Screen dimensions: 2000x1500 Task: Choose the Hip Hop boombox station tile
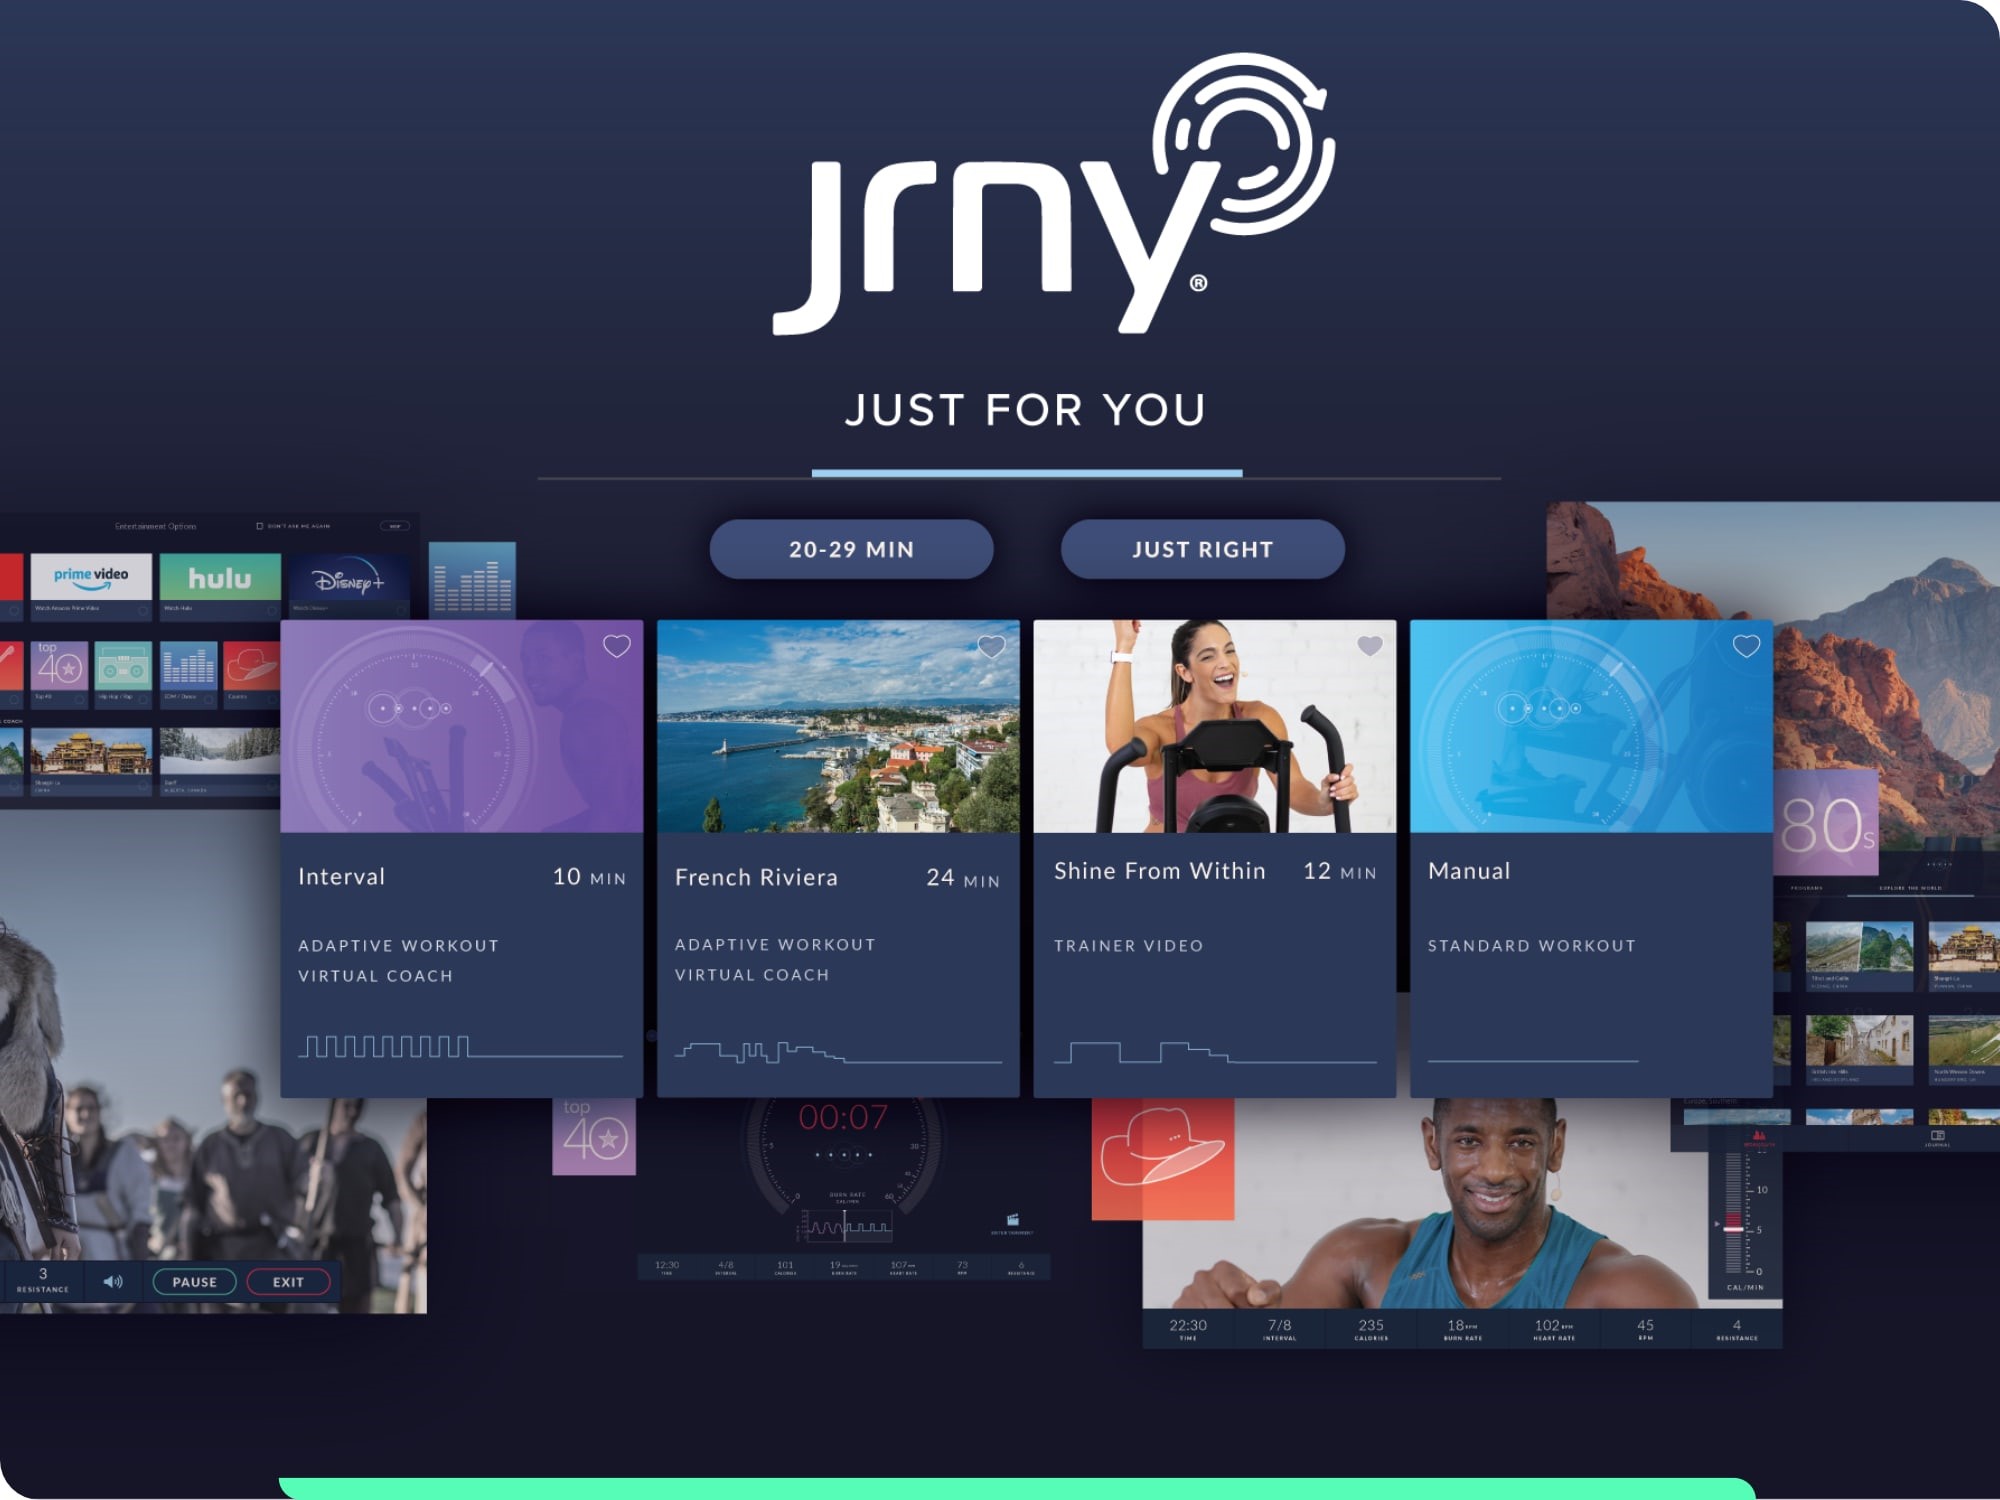click(123, 666)
